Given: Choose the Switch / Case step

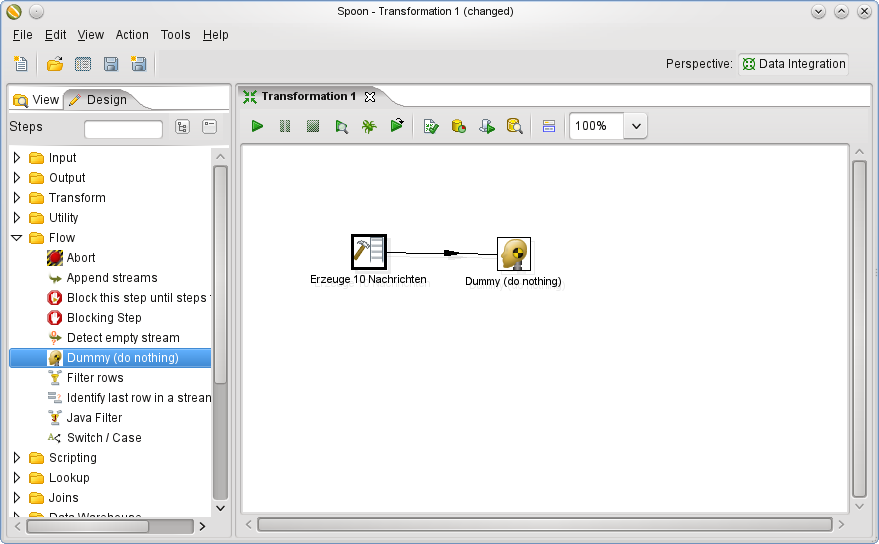Looking at the screenshot, I should 95,438.
